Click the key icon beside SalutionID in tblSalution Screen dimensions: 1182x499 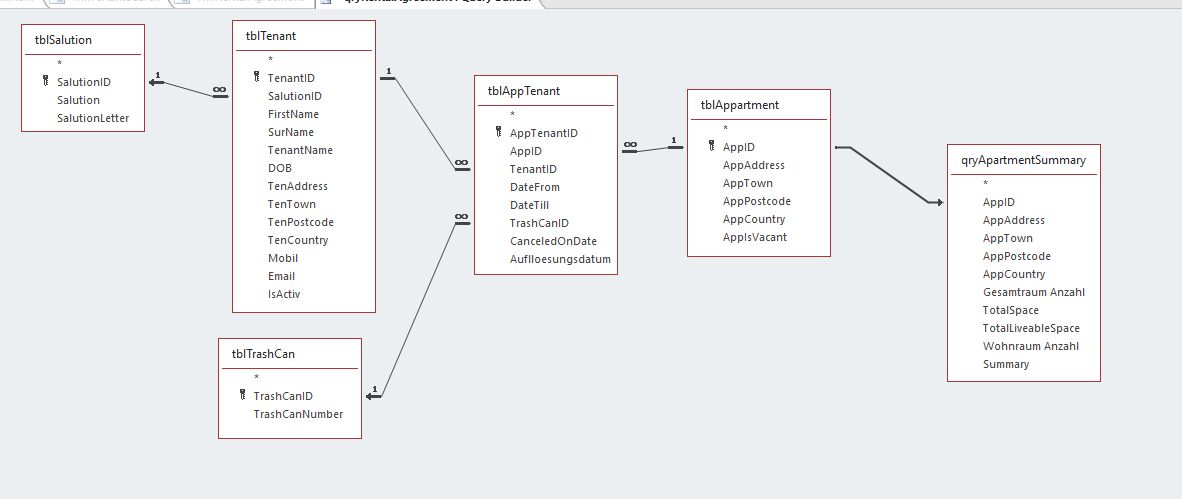(x=46, y=81)
